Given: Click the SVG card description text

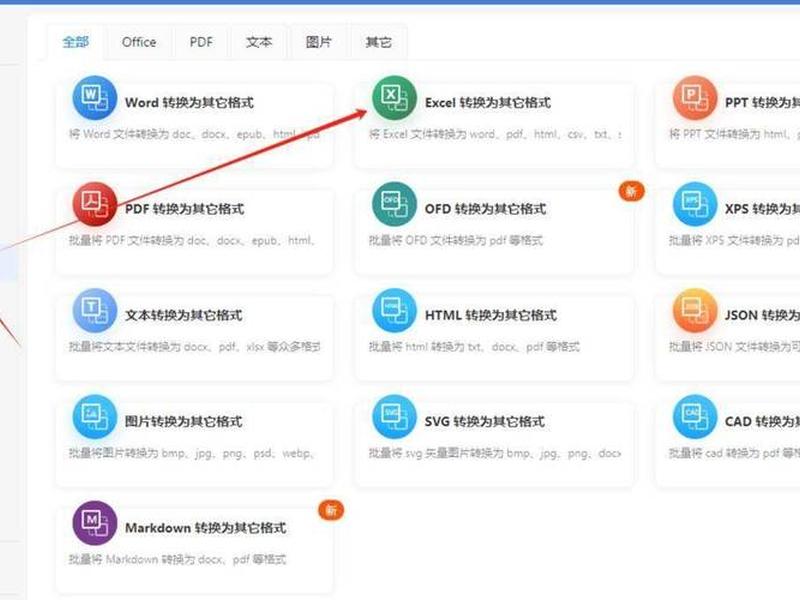Looking at the screenshot, I should pos(495,453).
